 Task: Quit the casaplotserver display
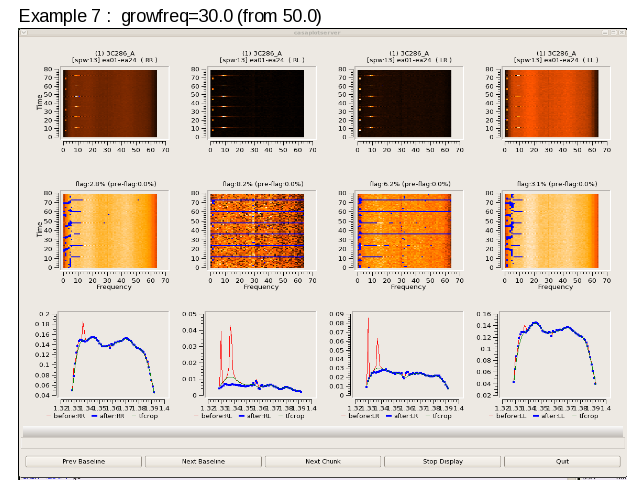pyautogui.click(x=562, y=461)
